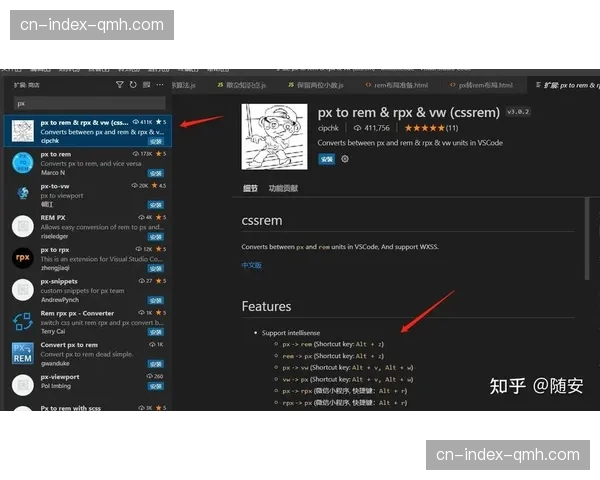Viewport: 600px width, 480px height.
Task: Select the Rem rpx px Converter icon
Action: click(x=22, y=321)
